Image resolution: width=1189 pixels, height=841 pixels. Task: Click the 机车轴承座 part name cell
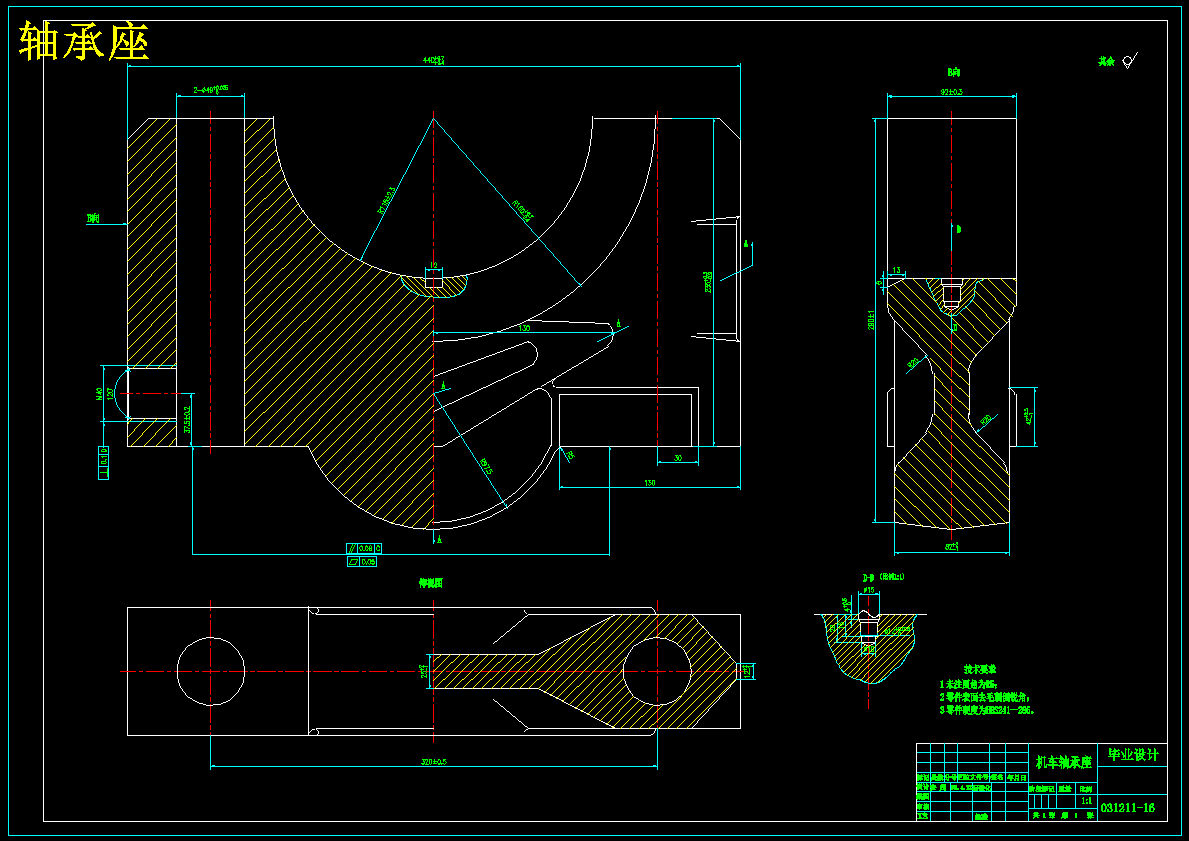[1063, 762]
